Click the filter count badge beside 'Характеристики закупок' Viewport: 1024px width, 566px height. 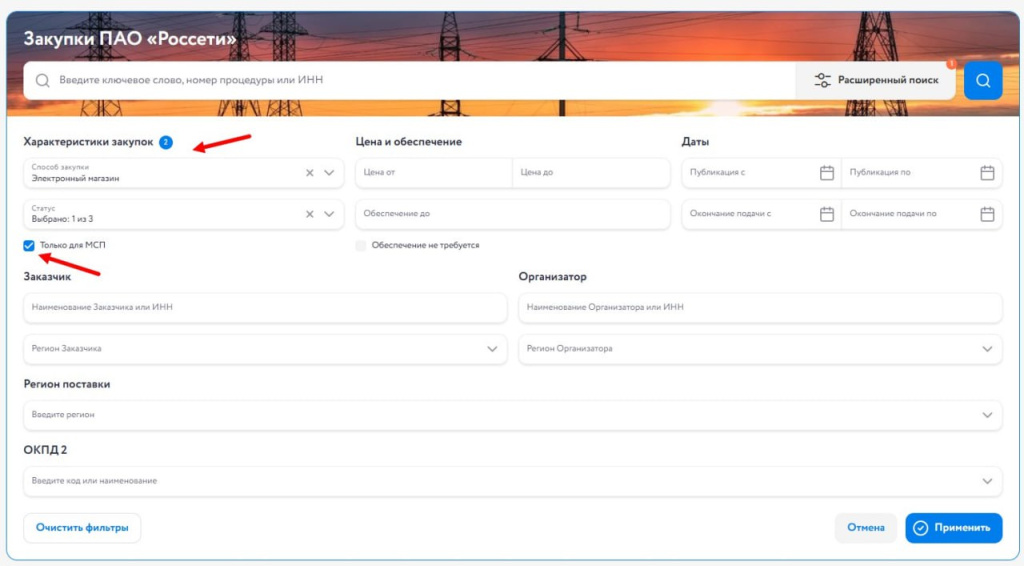point(166,142)
